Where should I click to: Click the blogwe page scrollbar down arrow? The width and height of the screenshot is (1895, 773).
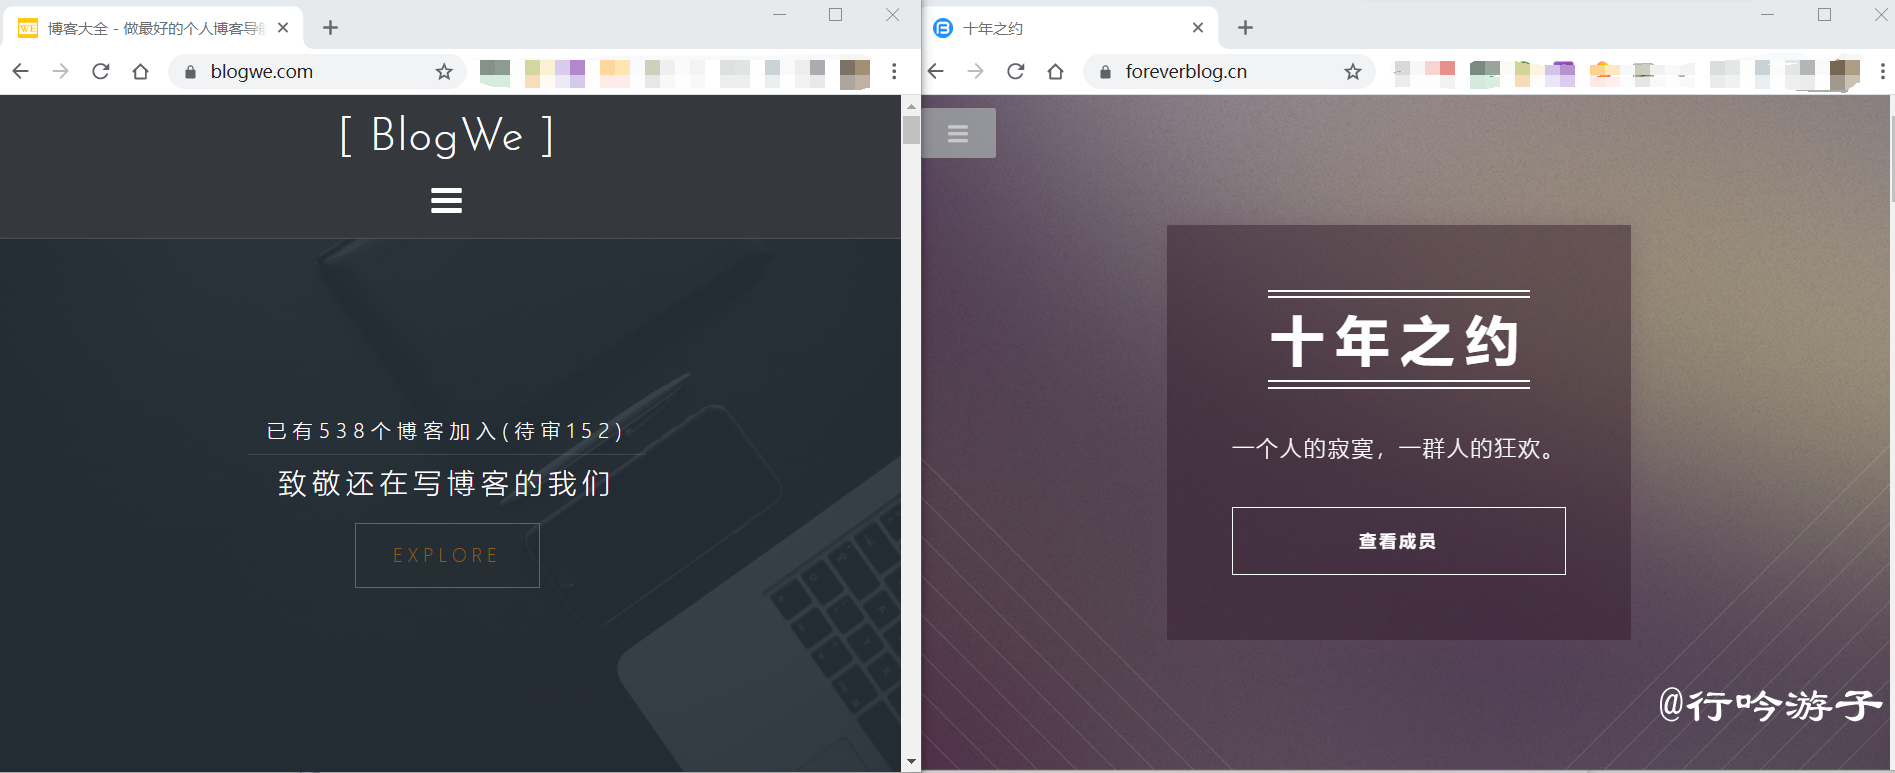point(911,762)
